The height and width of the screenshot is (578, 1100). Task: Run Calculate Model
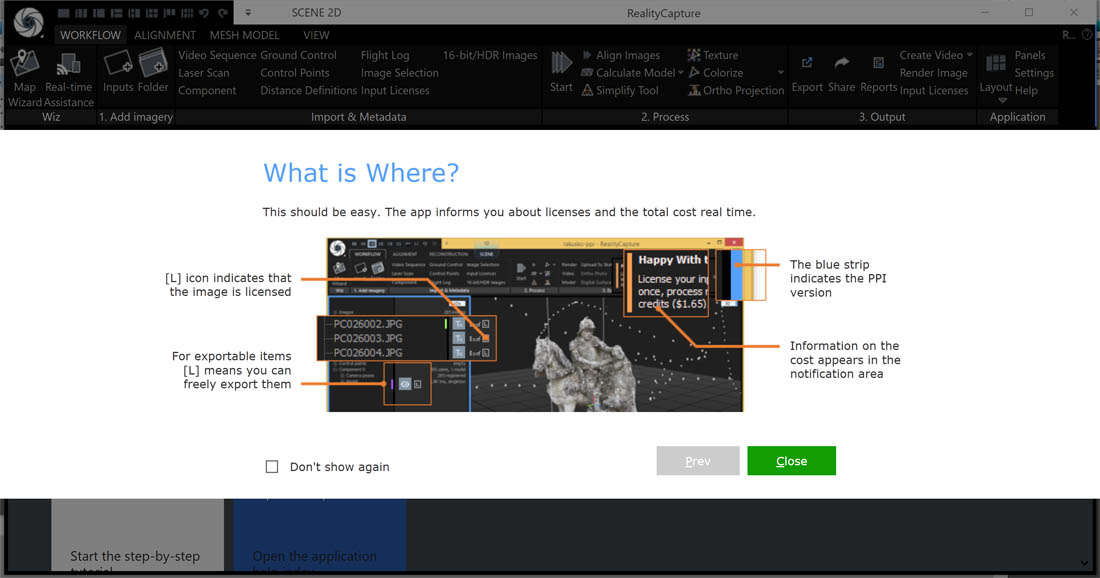(628, 72)
